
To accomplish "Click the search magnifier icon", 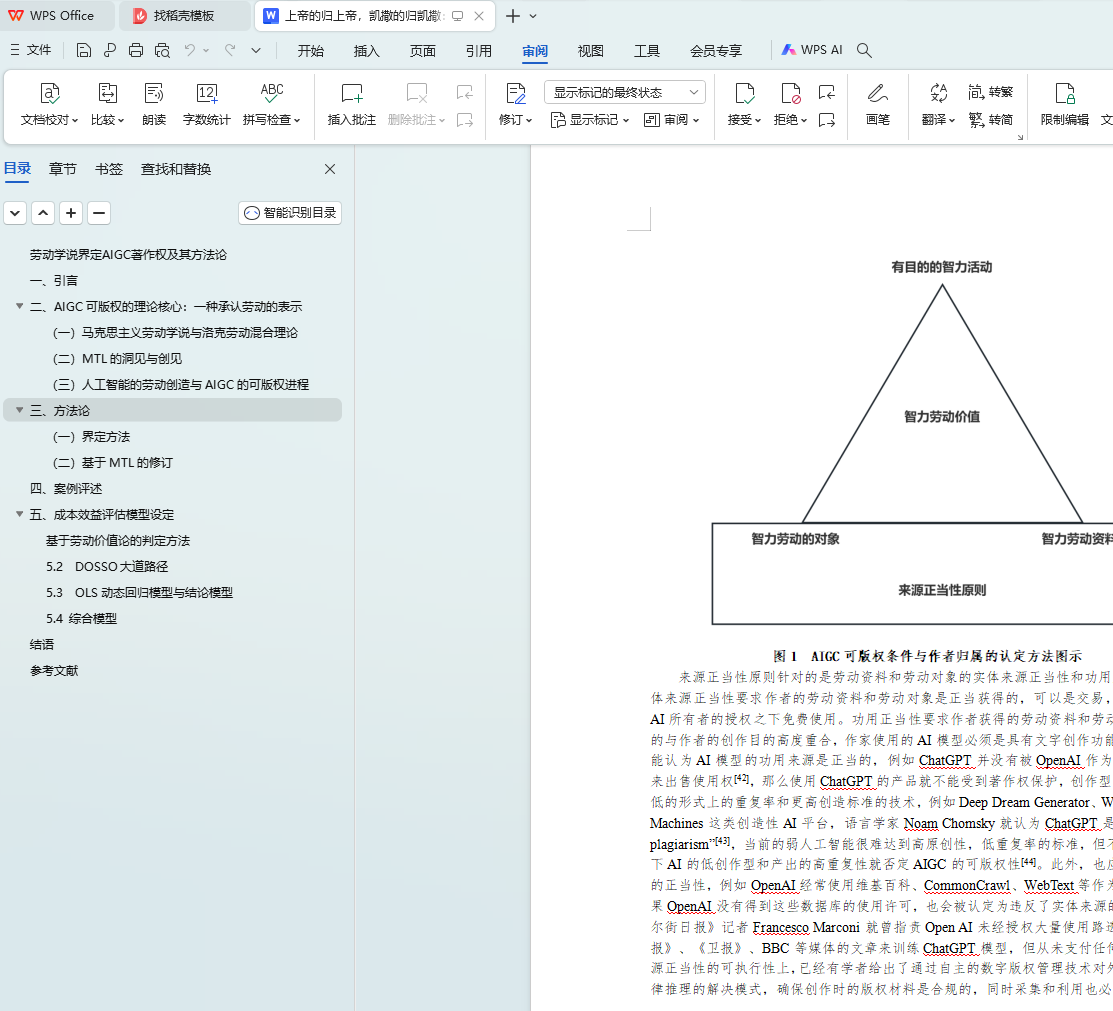I will 864,50.
